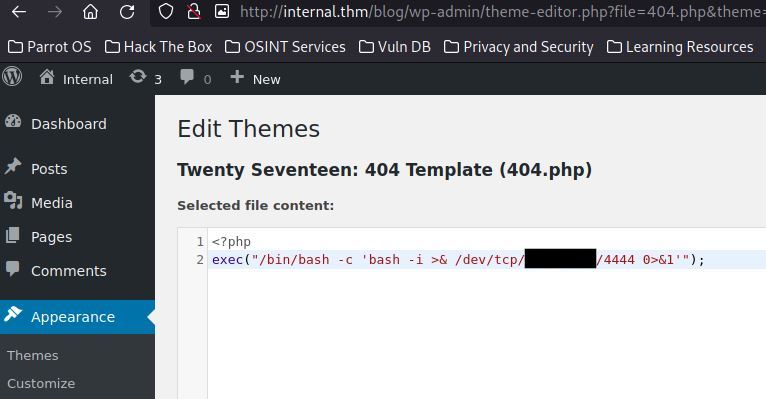Click Twenty Seventeen 404 Template heading
The height and width of the screenshot is (399, 766).
point(384,170)
